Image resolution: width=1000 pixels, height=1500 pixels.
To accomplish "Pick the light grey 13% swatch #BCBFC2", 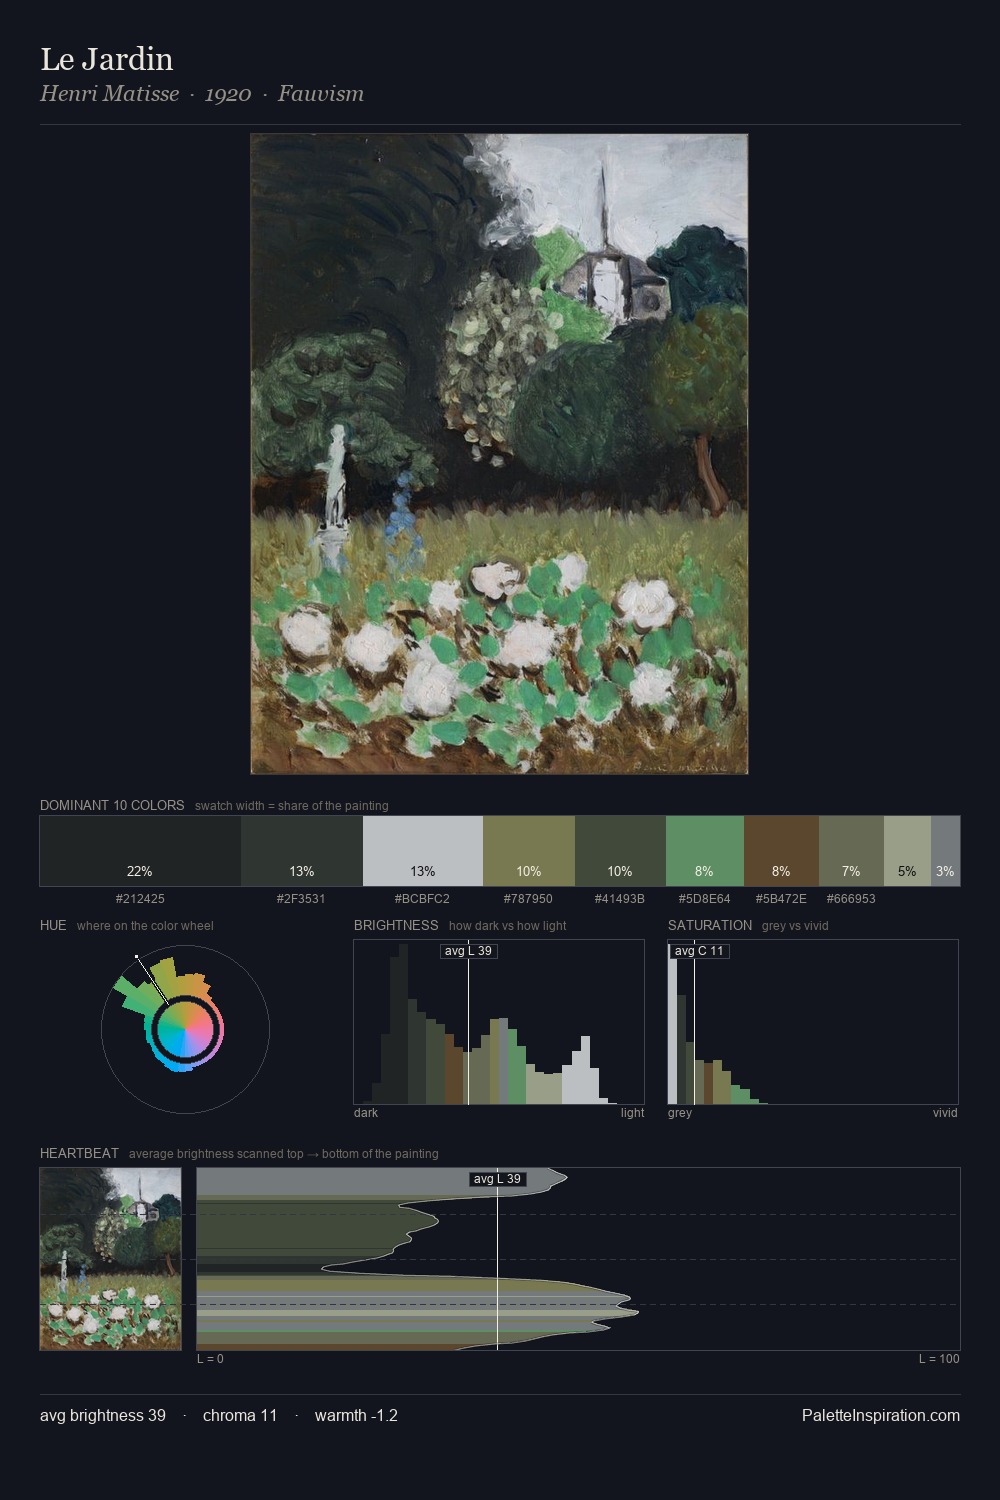I will pyautogui.click(x=423, y=851).
